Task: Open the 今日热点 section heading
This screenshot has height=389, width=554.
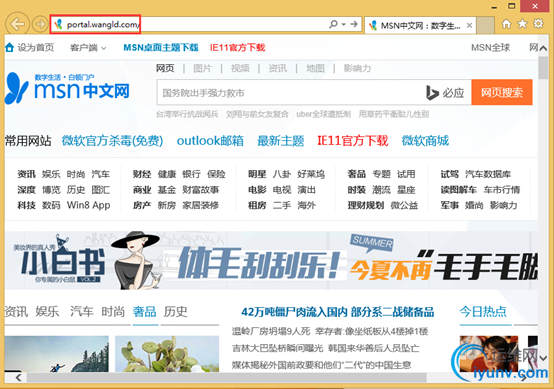Action: pos(483,311)
